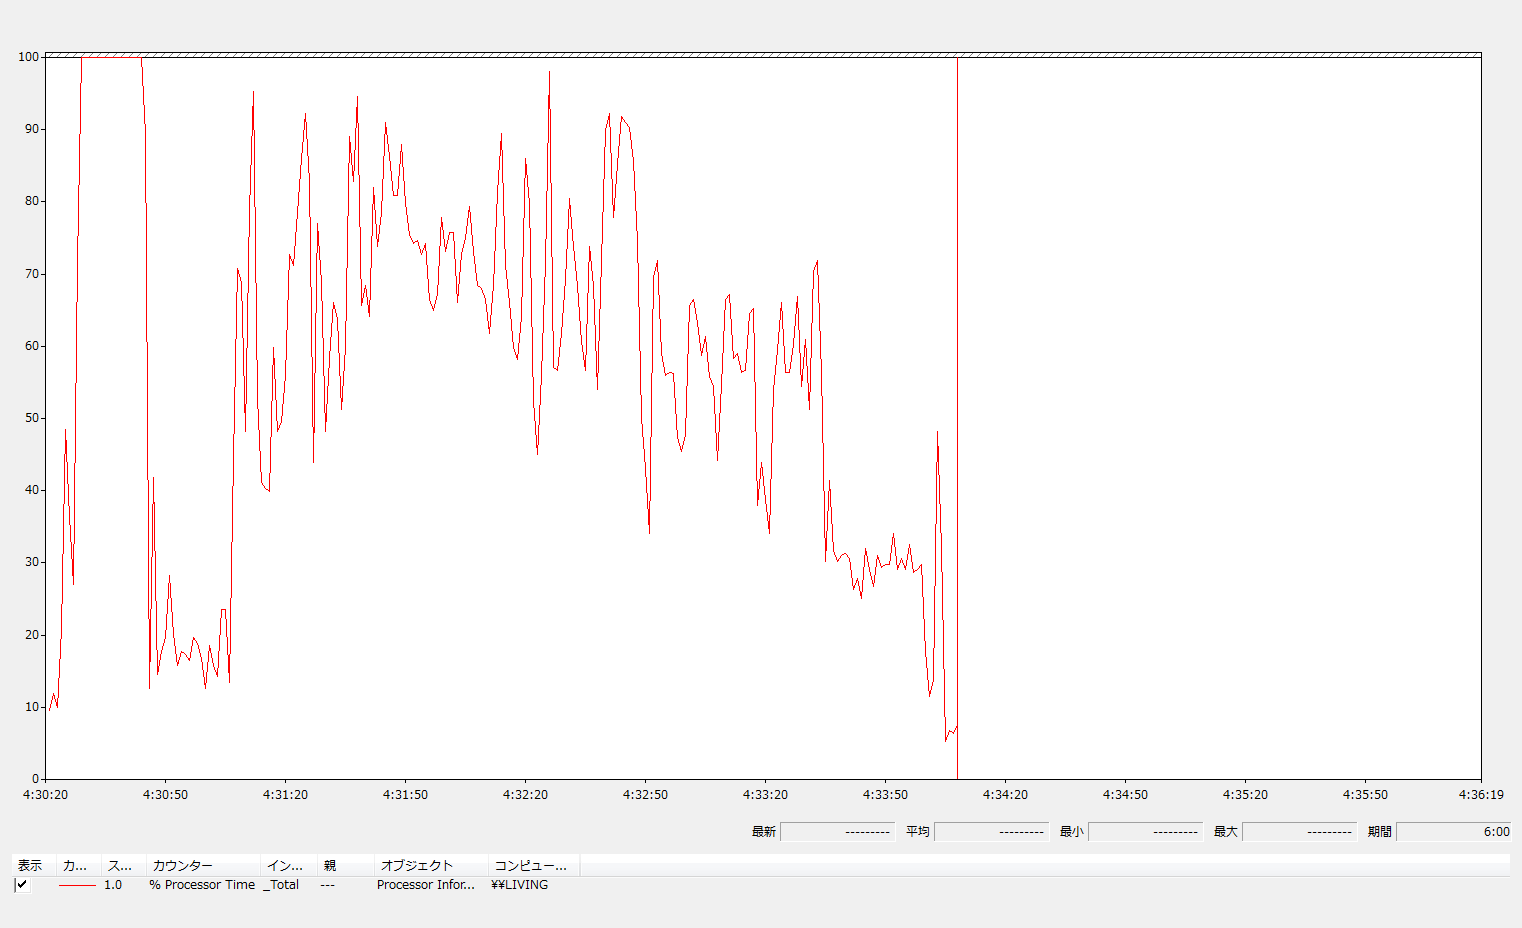Click the Processor Infor... object cell
The height and width of the screenshot is (928, 1522).
point(426,885)
